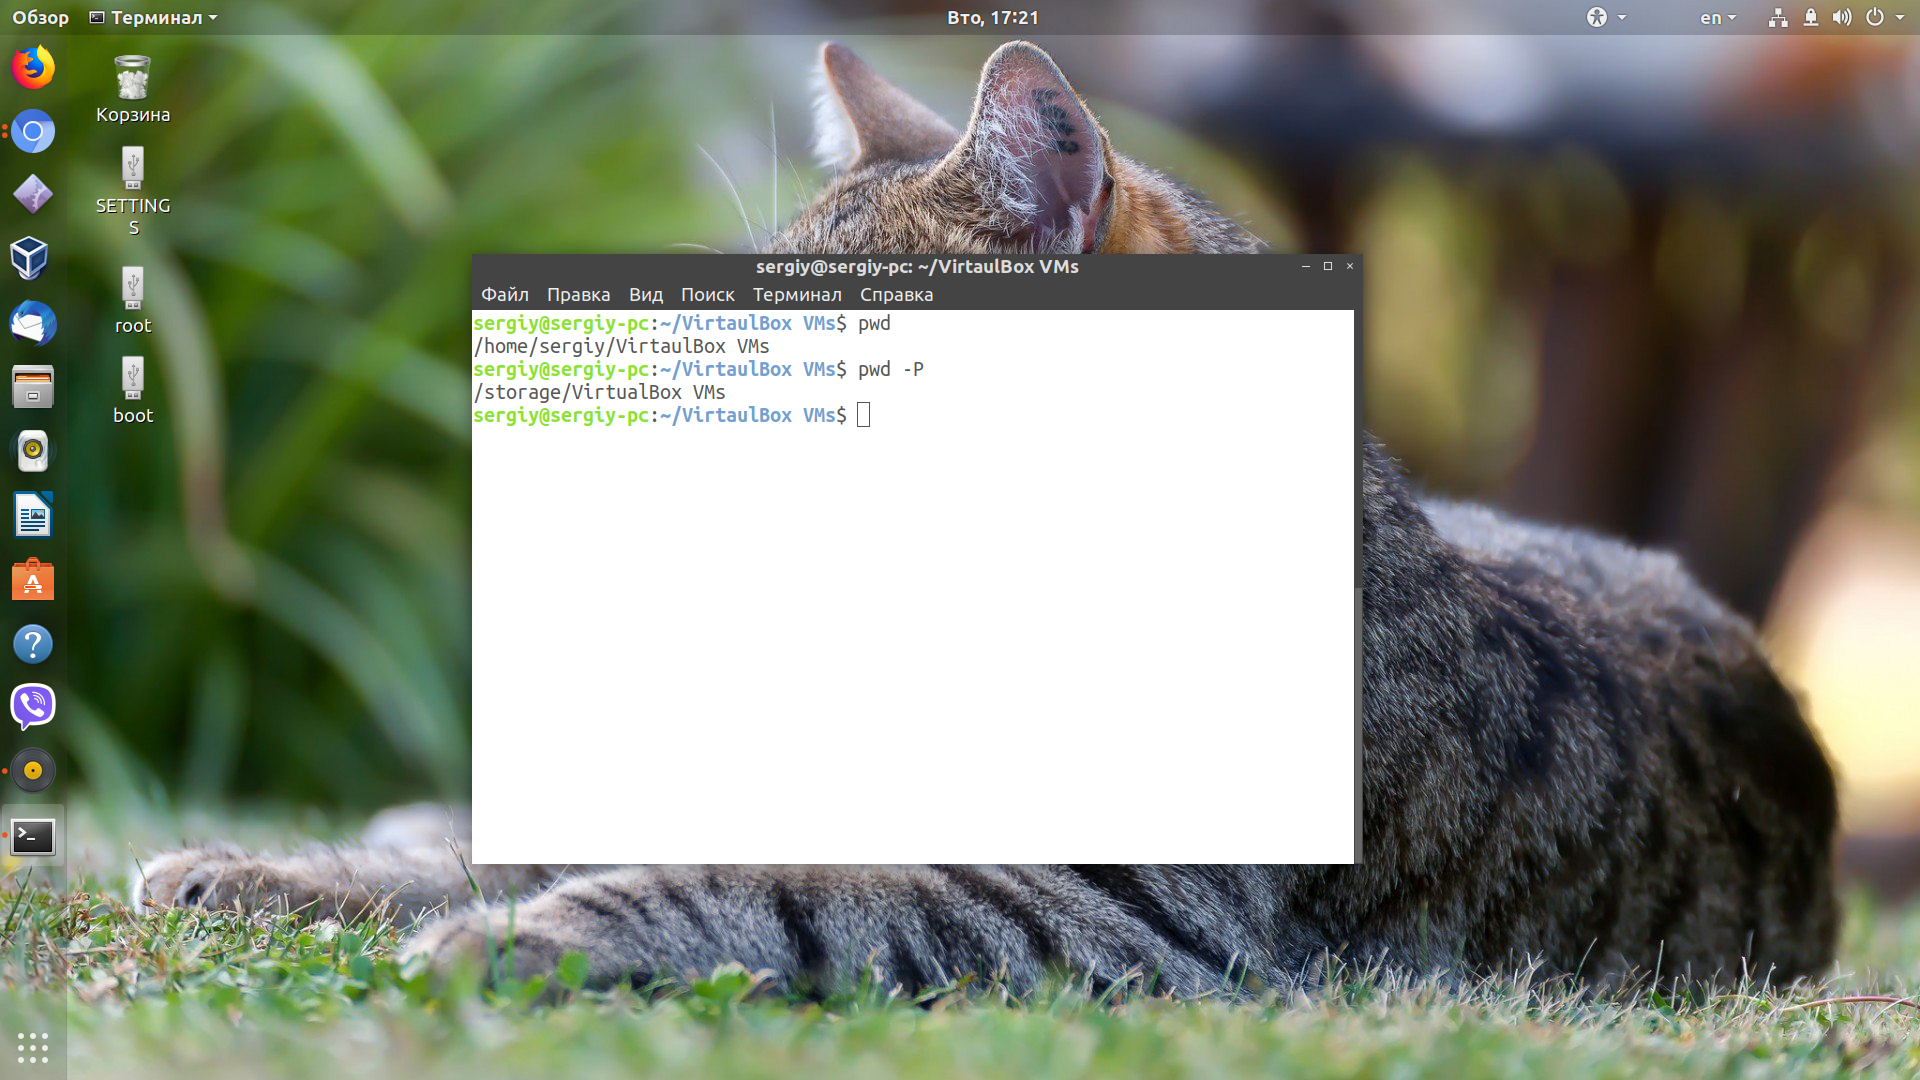
Task: Click the terminal cursor at last prompt
Action: pyautogui.click(x=864, y=415)
